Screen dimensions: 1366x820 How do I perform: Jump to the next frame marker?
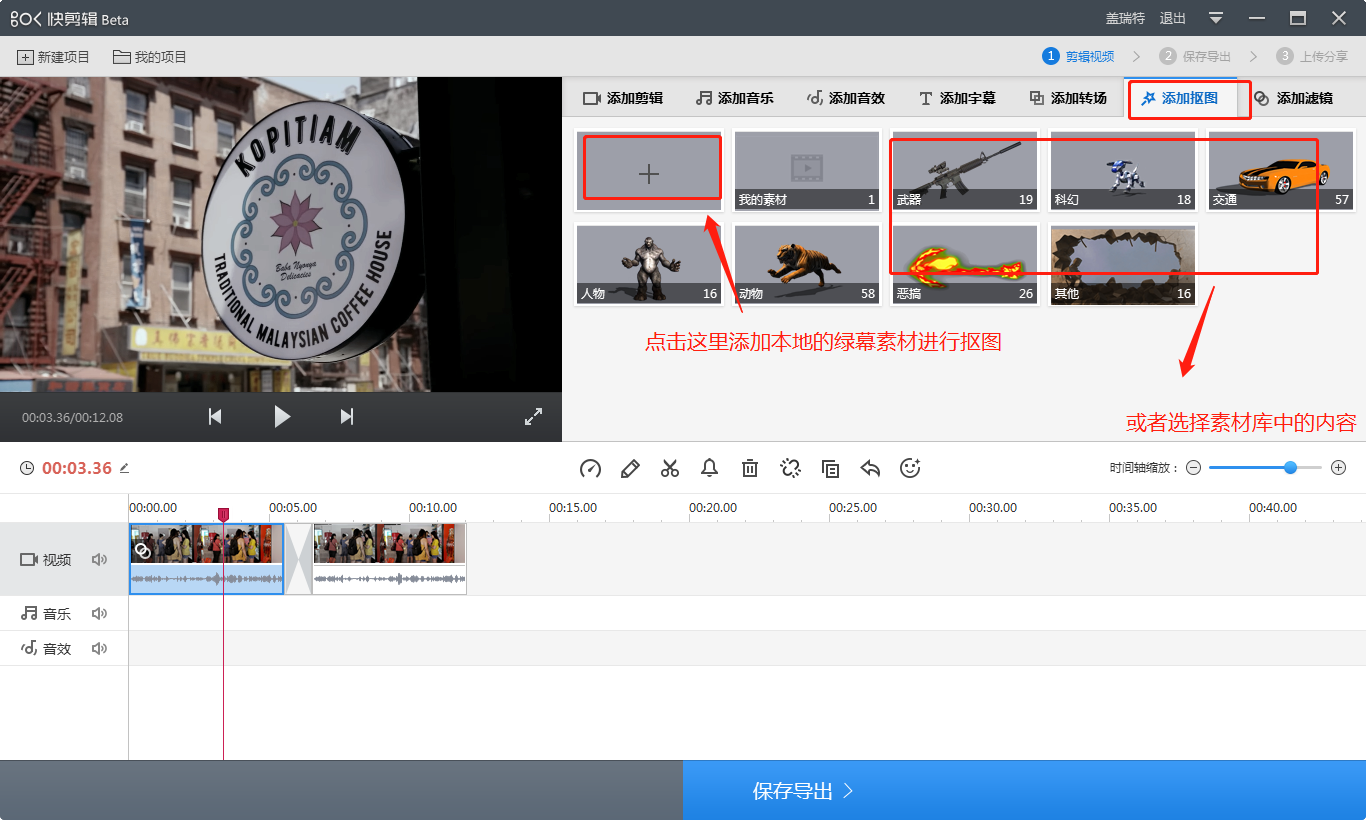pyautogui.click(x=347, y=417)
